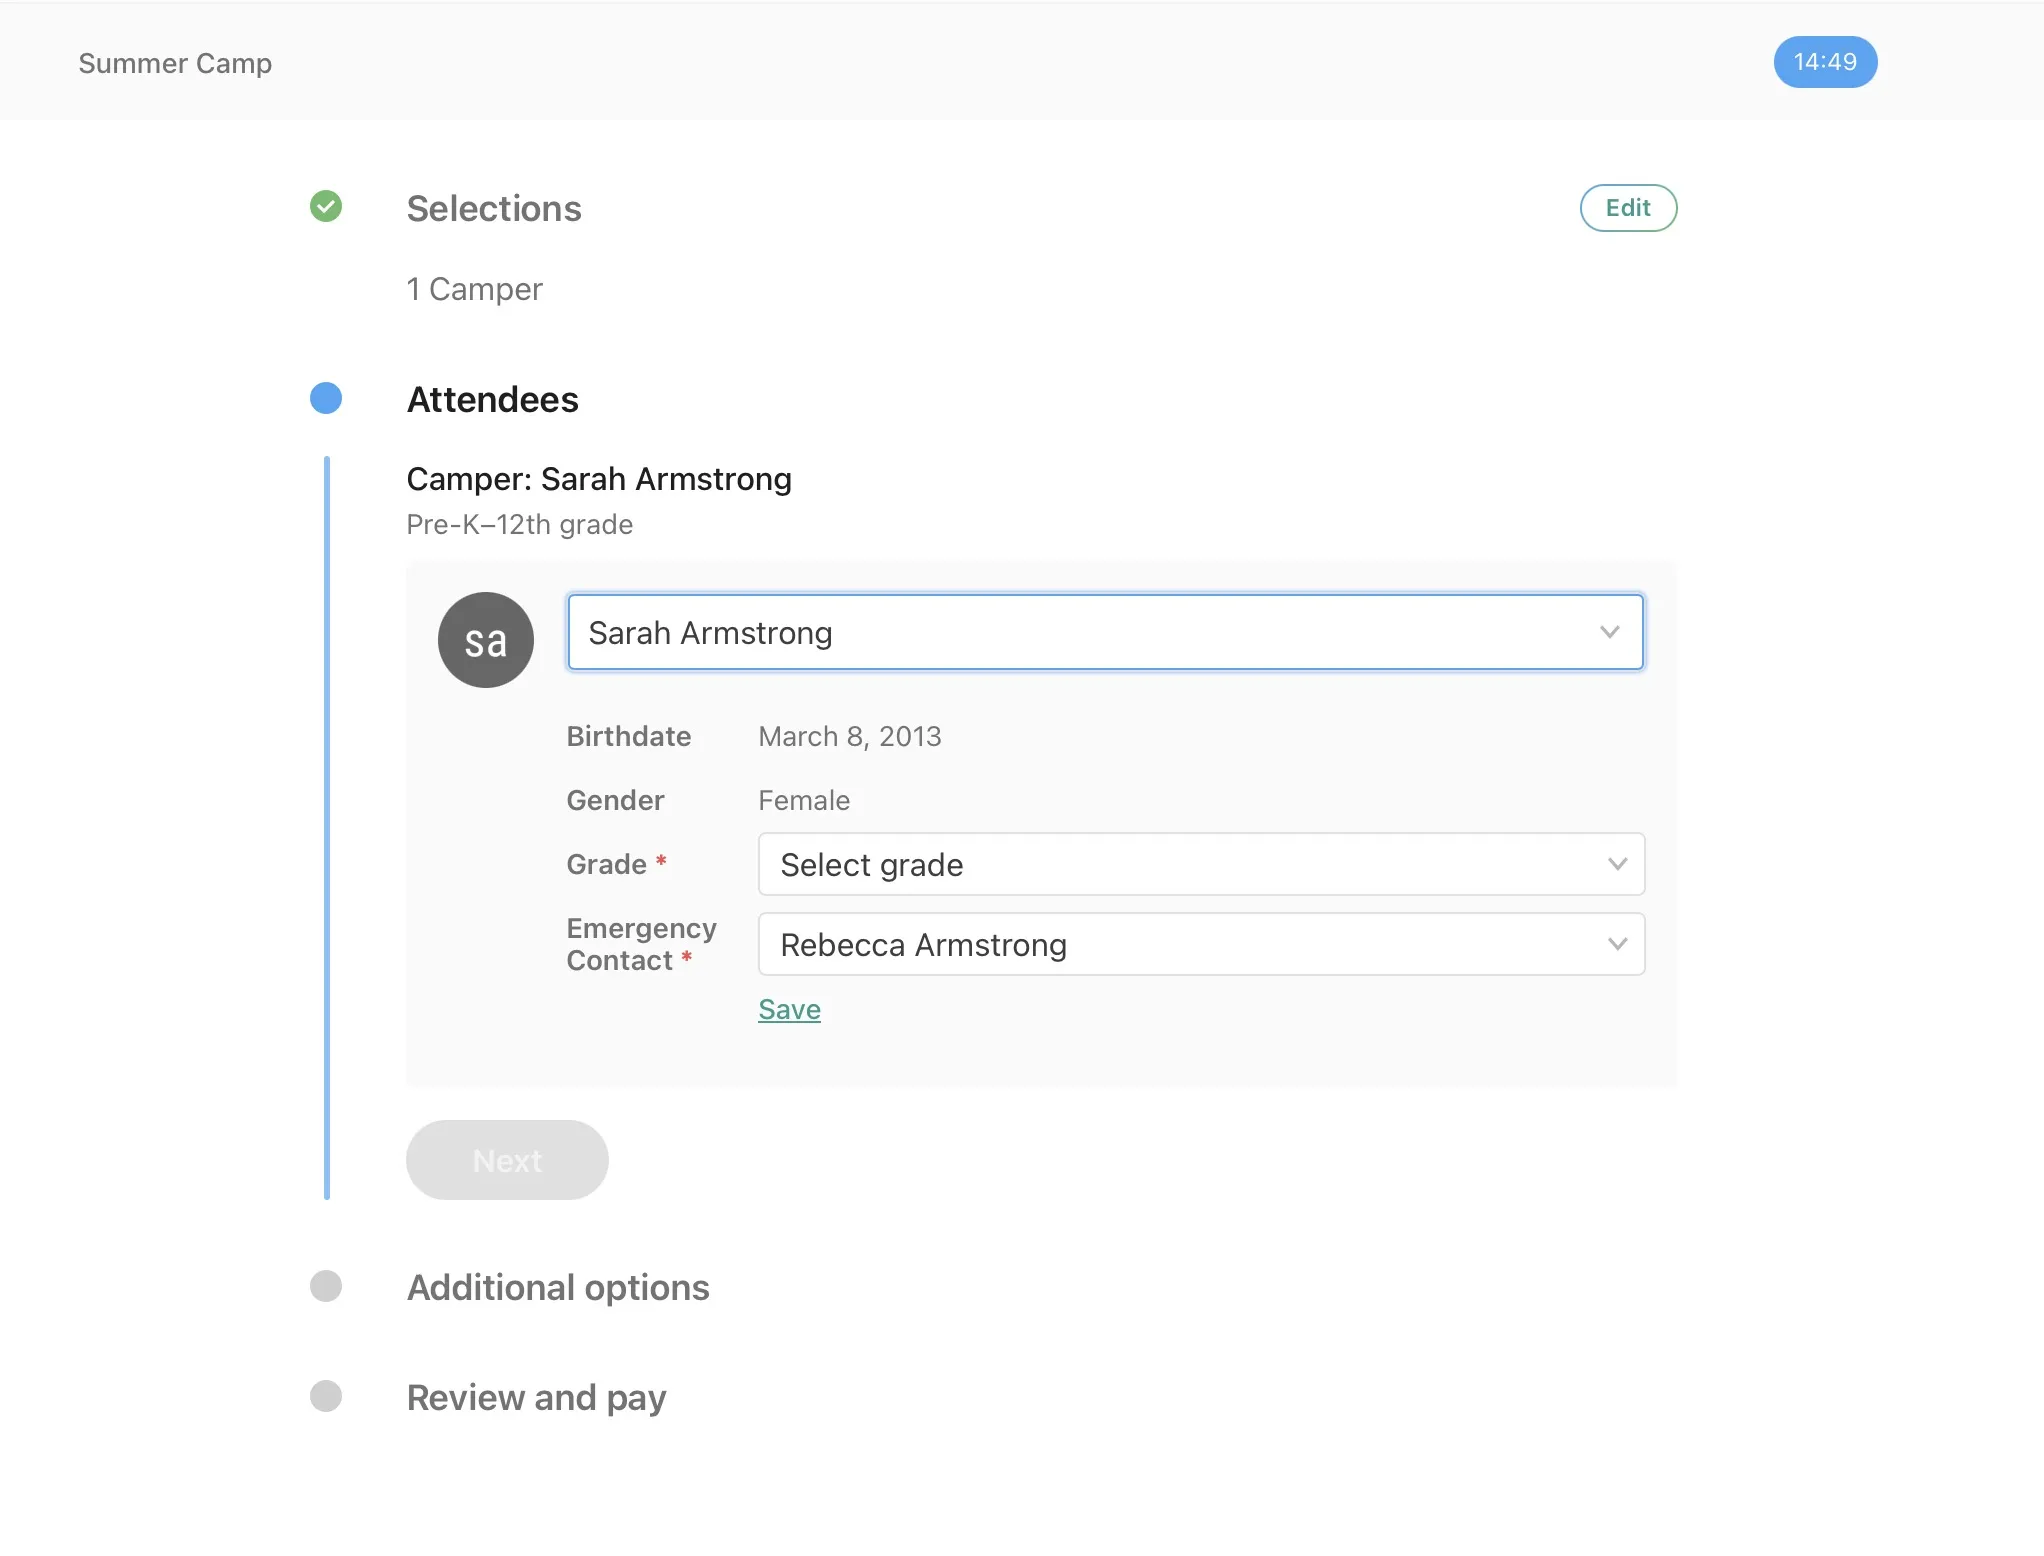Image resolution: width=2044 pixels, height=1556 pixels.
Task: Click the blue Attendees step indicator dot
Action: pyautogui.click(x=326, y=398)
